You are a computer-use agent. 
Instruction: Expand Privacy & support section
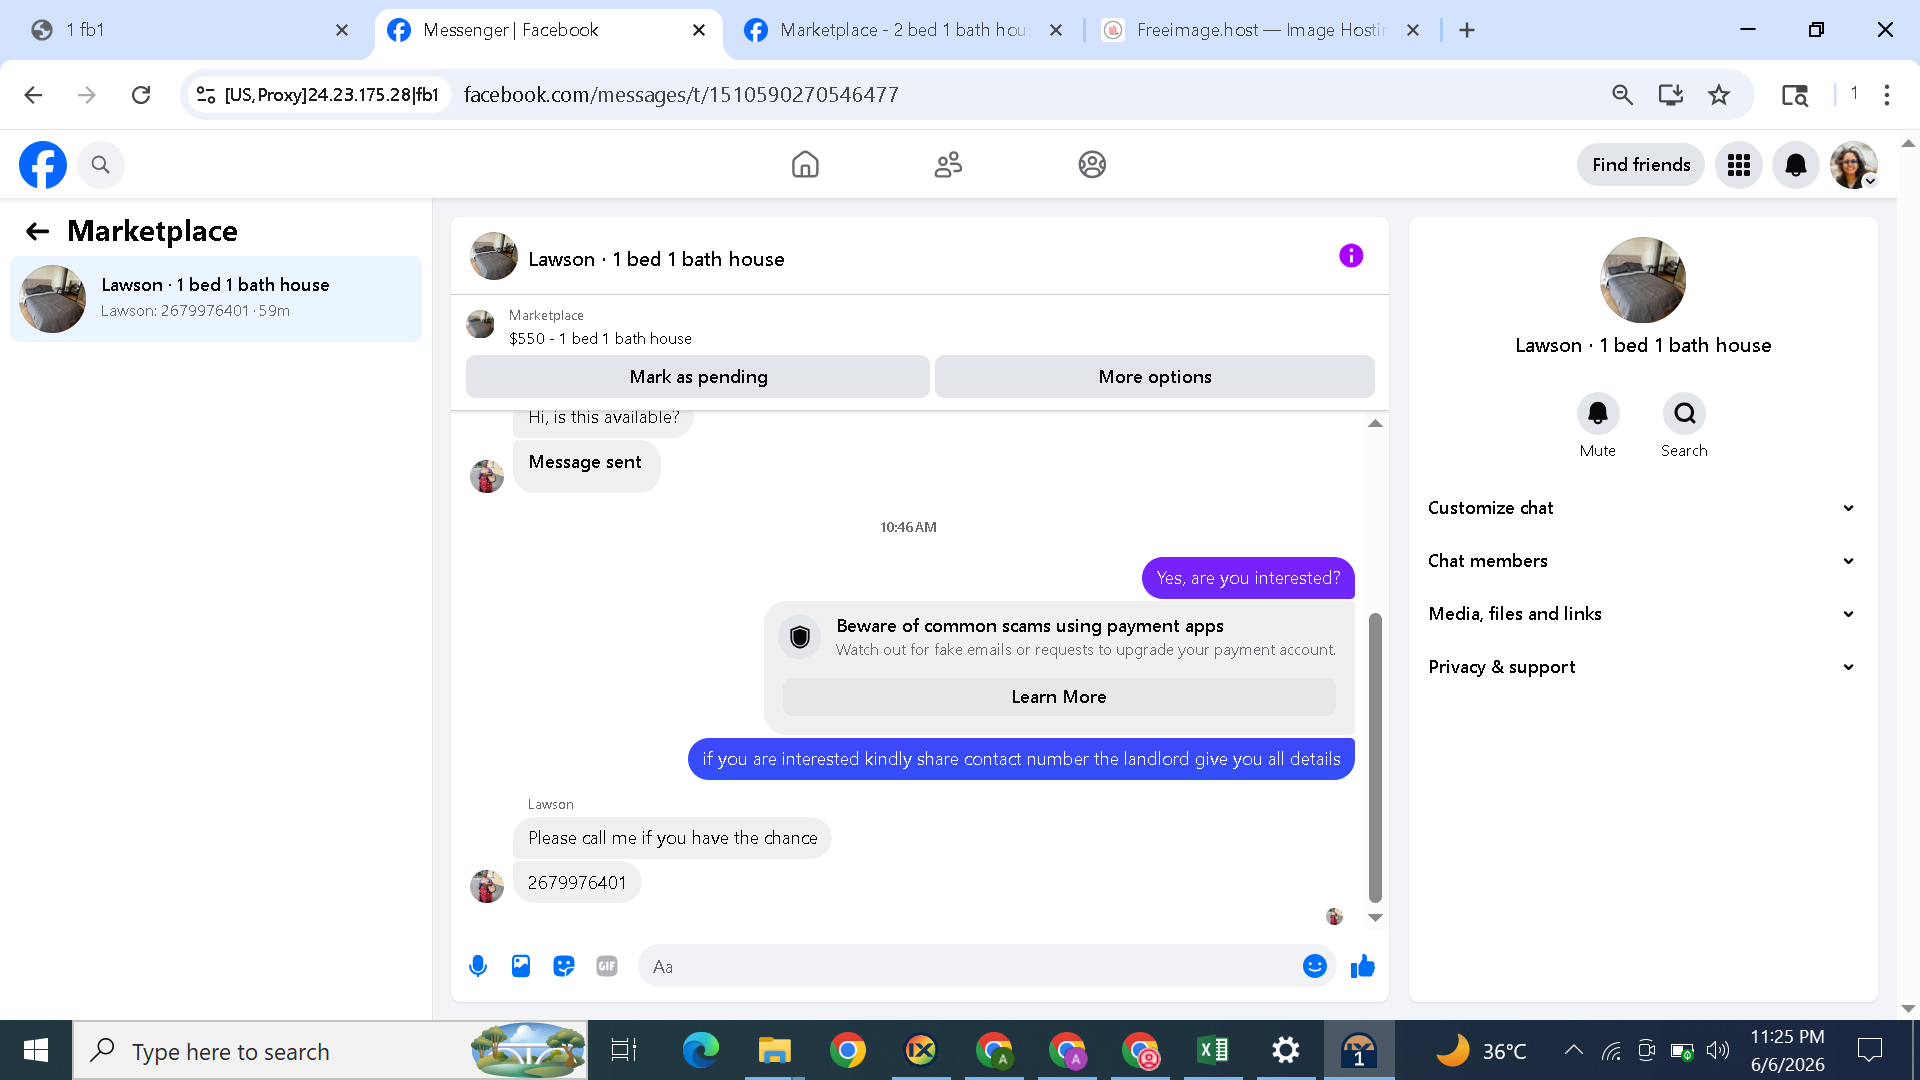pos(1642,667)
